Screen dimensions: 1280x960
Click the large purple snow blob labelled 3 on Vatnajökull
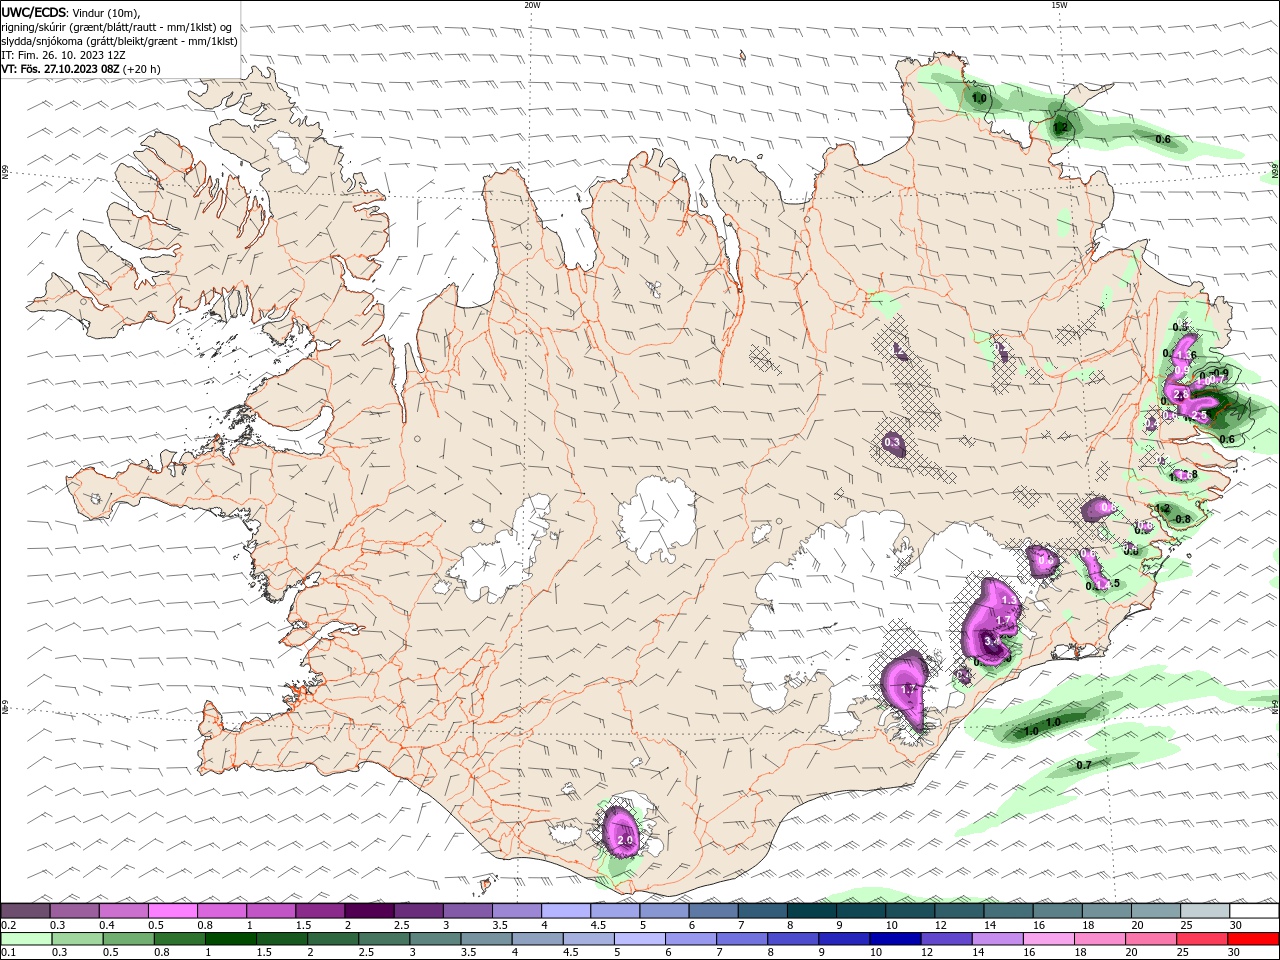point(990,622)
